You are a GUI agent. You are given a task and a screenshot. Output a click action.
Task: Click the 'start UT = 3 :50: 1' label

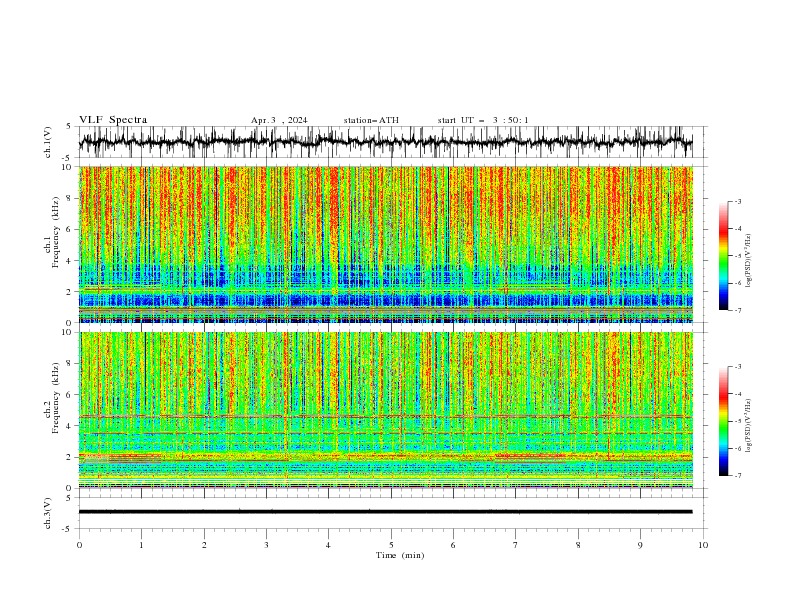[483, 120]
